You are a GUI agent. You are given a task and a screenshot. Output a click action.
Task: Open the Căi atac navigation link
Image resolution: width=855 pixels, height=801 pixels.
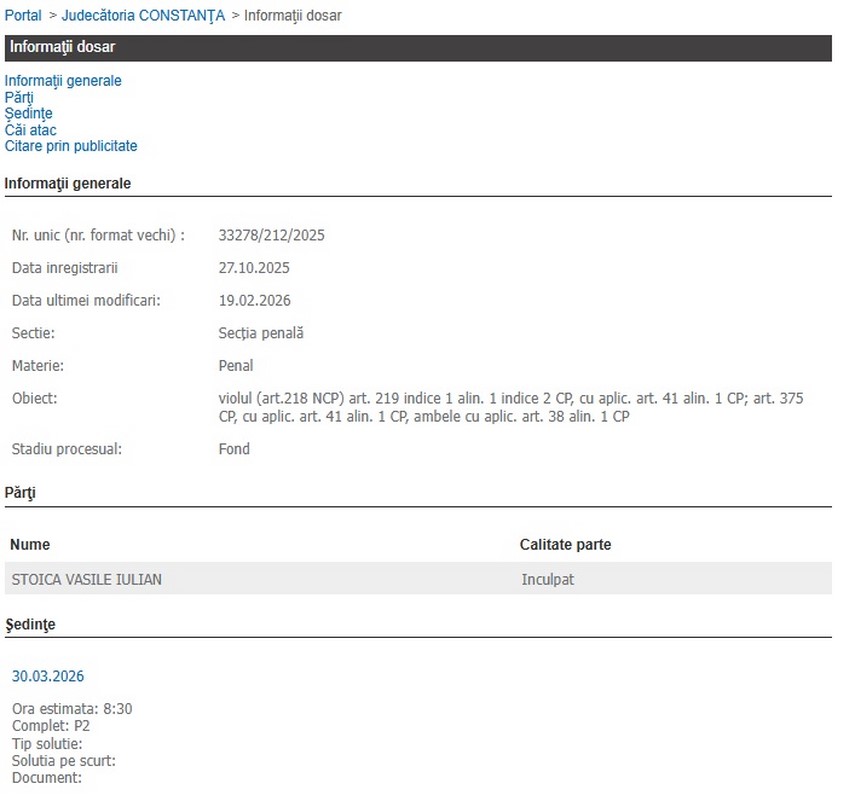pos(30,130)
